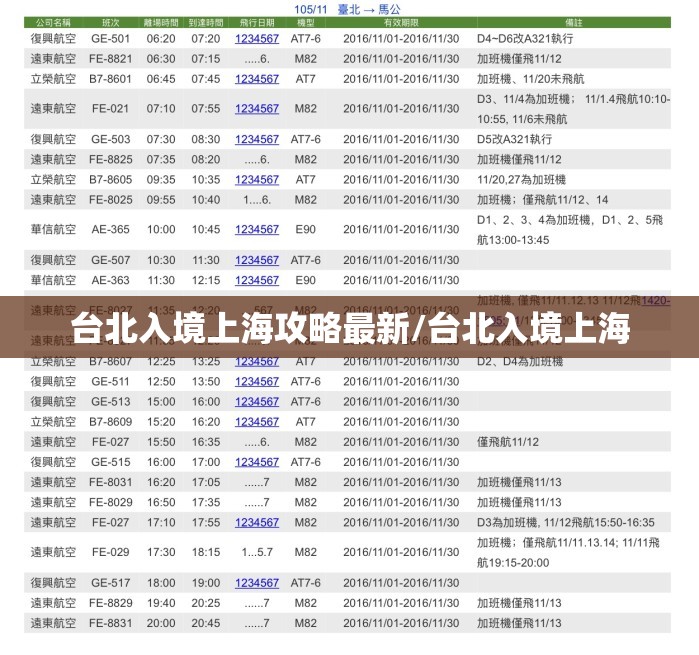Image resolution: width=699 pixels, height=655 pixels.
Task: Select flight number B7-8609
Action: [111, 422]
